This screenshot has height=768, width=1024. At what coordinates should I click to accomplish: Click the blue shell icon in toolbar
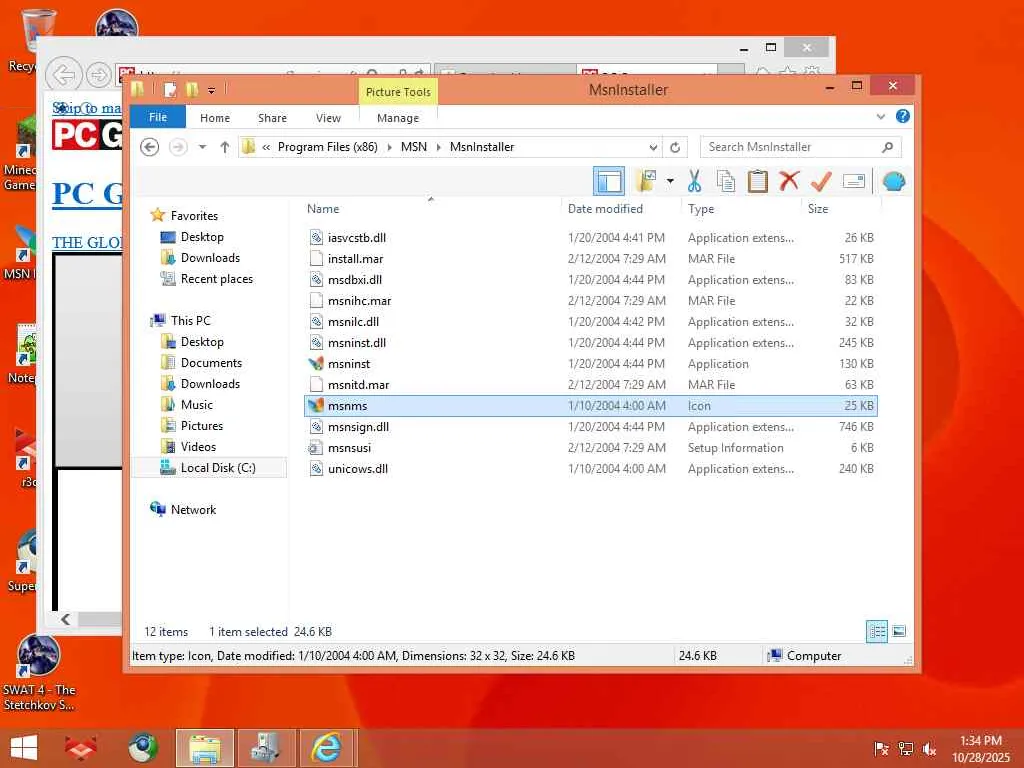[893, 181]
